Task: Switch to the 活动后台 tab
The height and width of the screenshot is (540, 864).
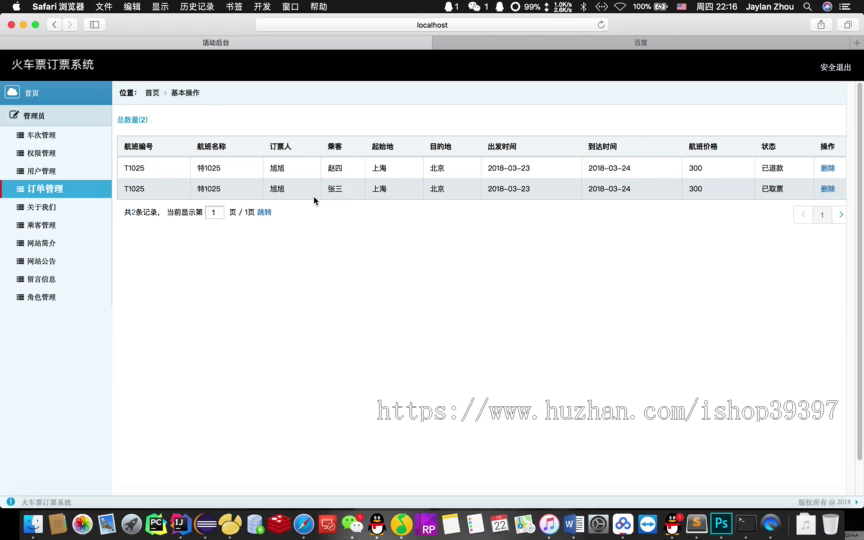Action: tap(216, 42)
